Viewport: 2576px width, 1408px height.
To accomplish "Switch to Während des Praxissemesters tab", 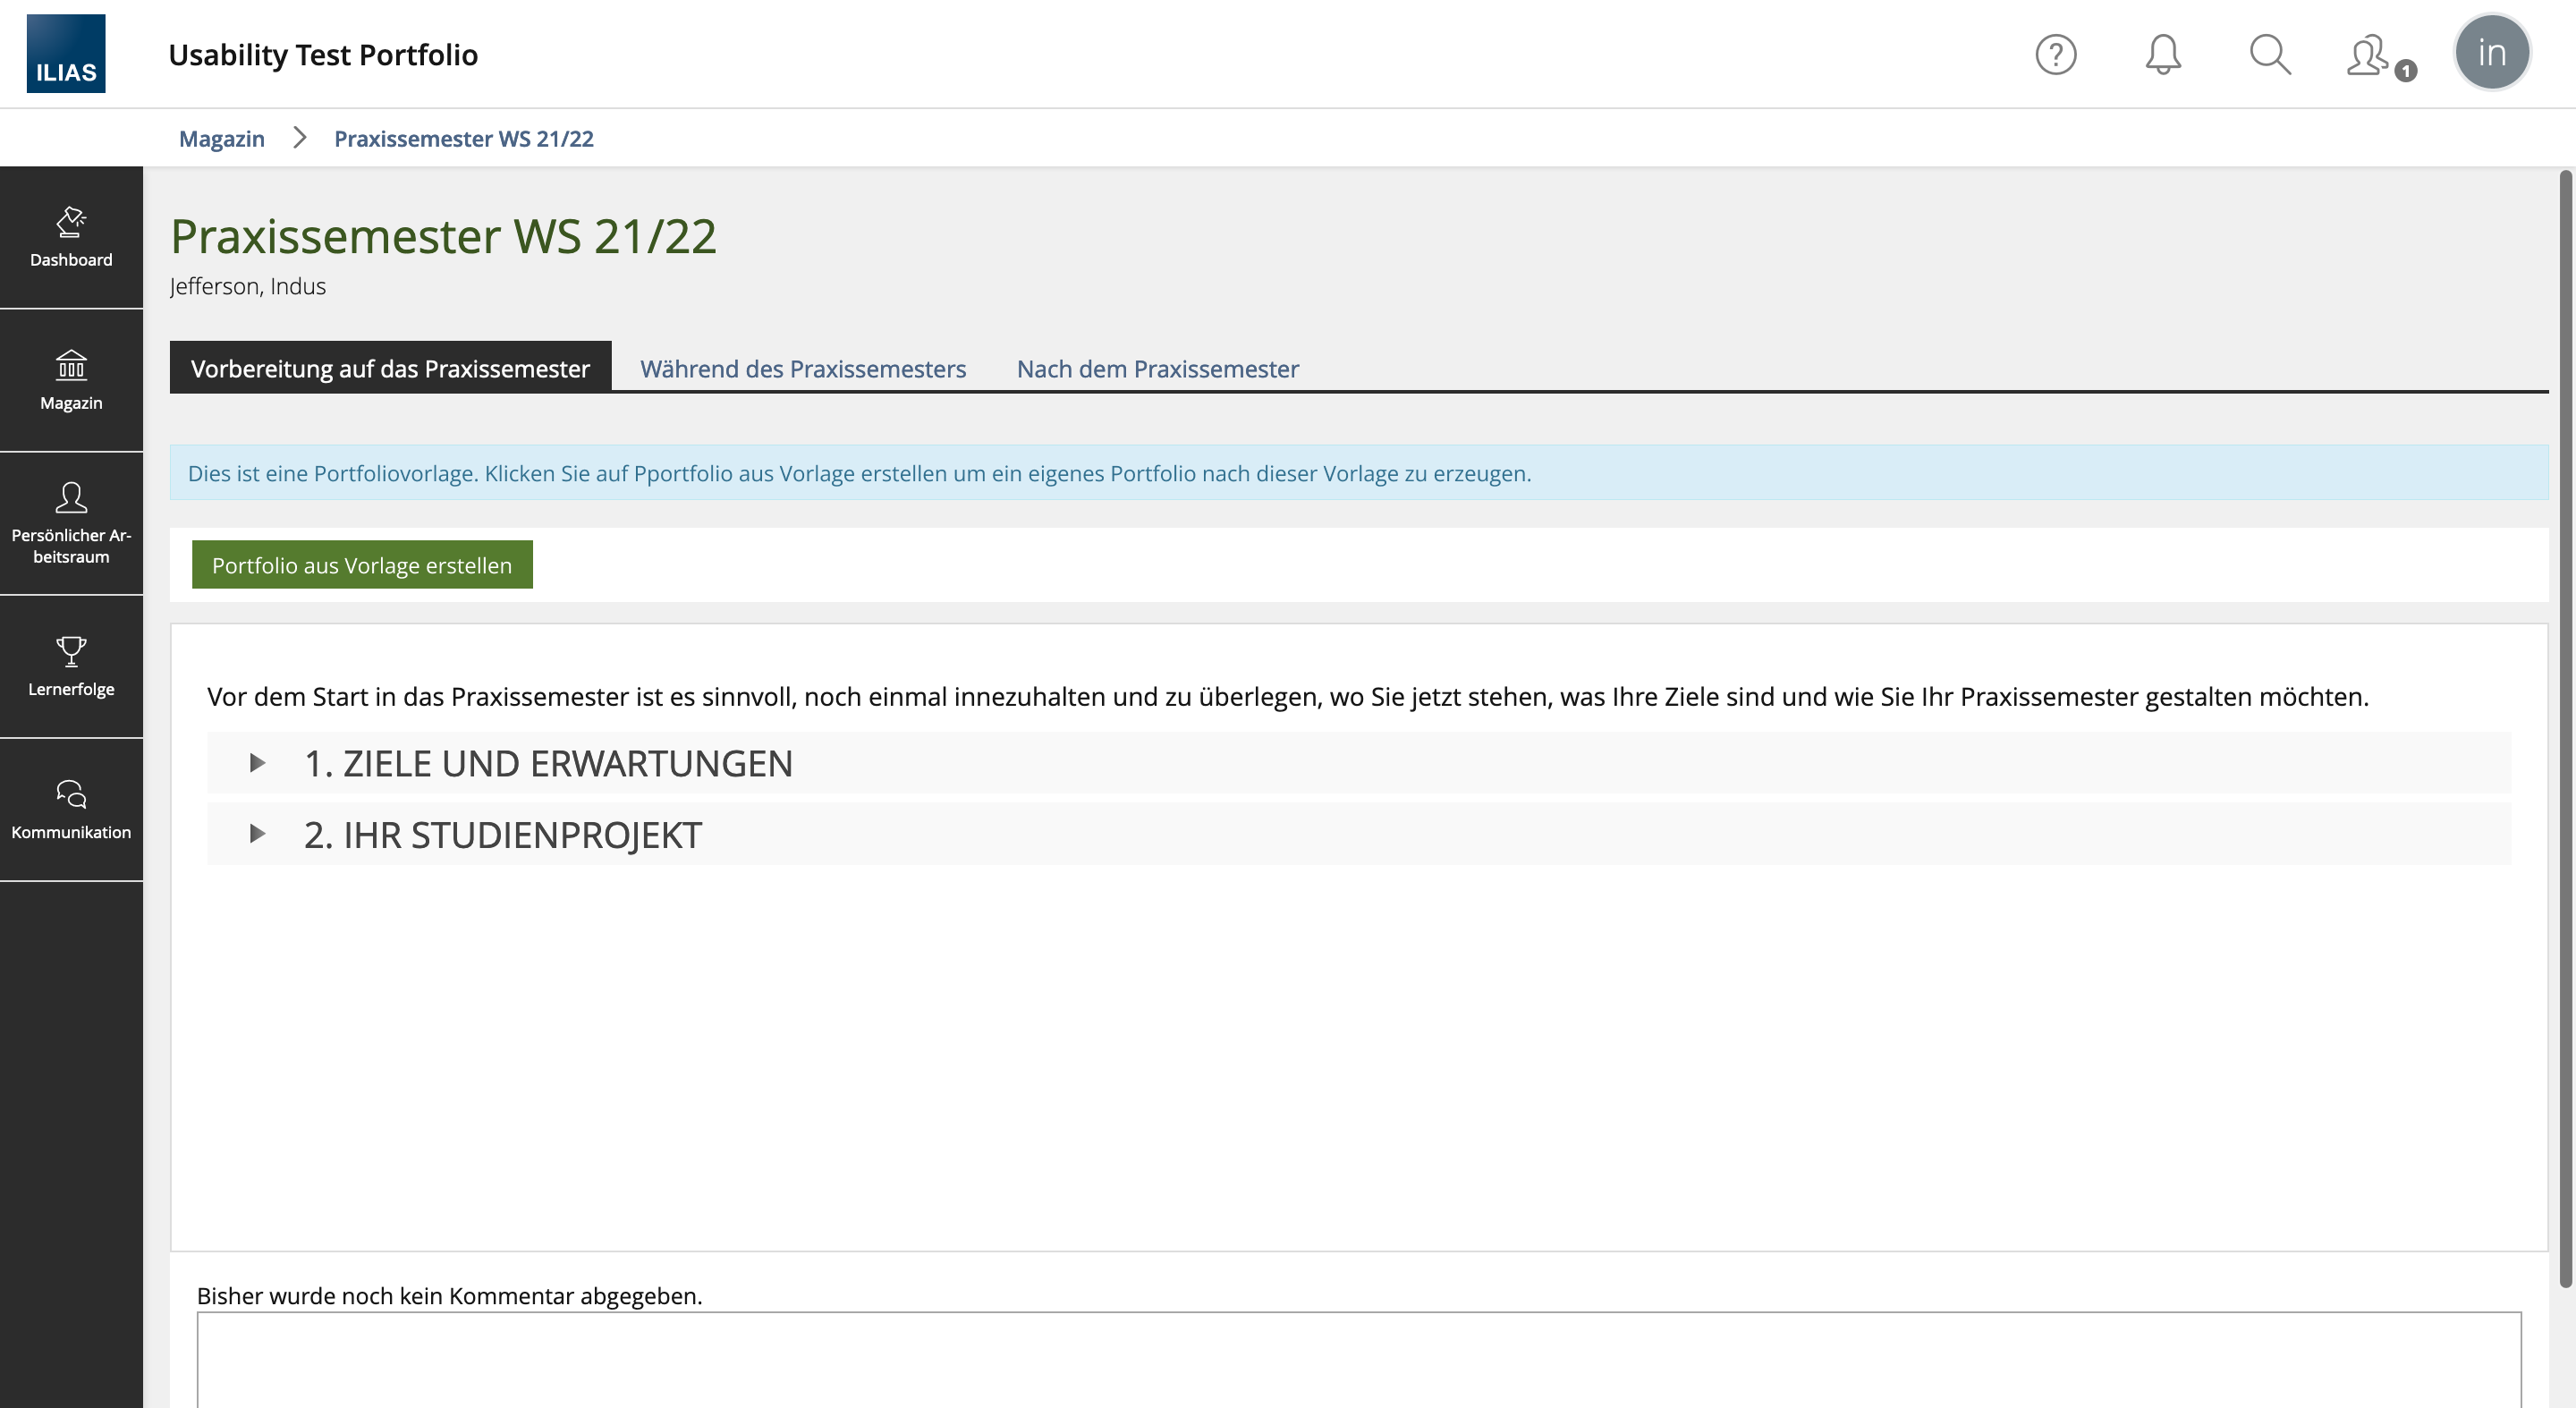I will [x=803, y=369].
